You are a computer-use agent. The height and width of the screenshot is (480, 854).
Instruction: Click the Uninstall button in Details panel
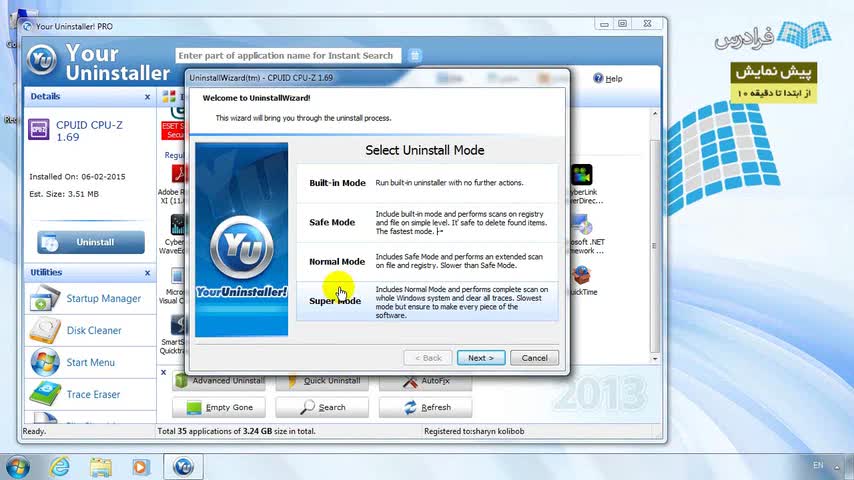(x=91, y=242)
